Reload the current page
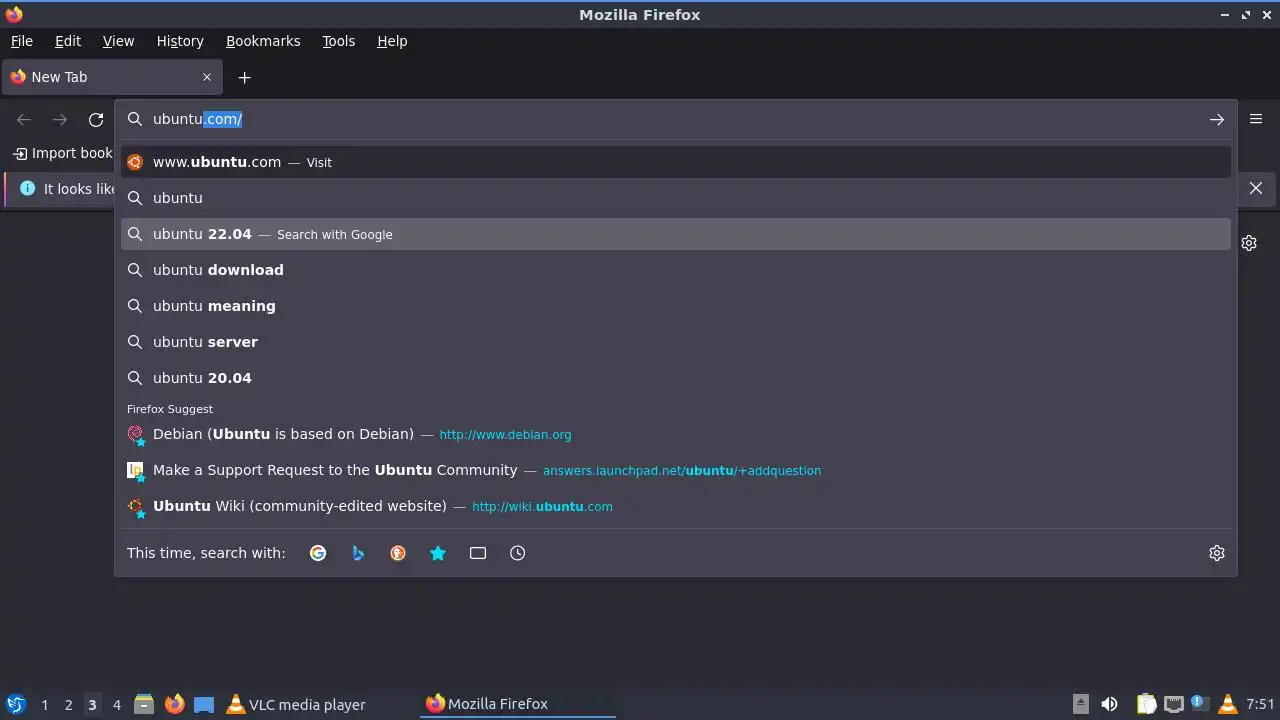 tap(96, 120)
